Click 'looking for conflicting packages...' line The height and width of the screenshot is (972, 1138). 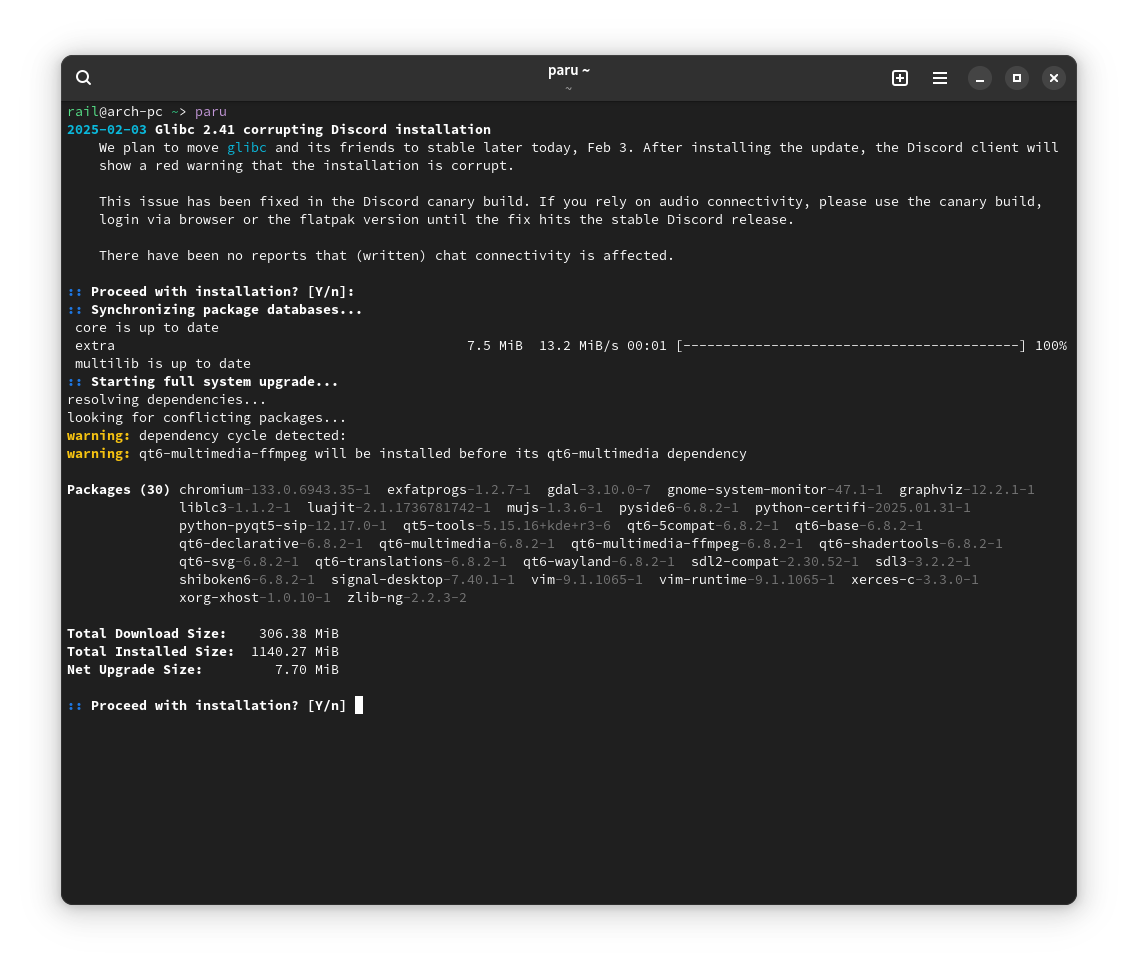coord(206,417)
